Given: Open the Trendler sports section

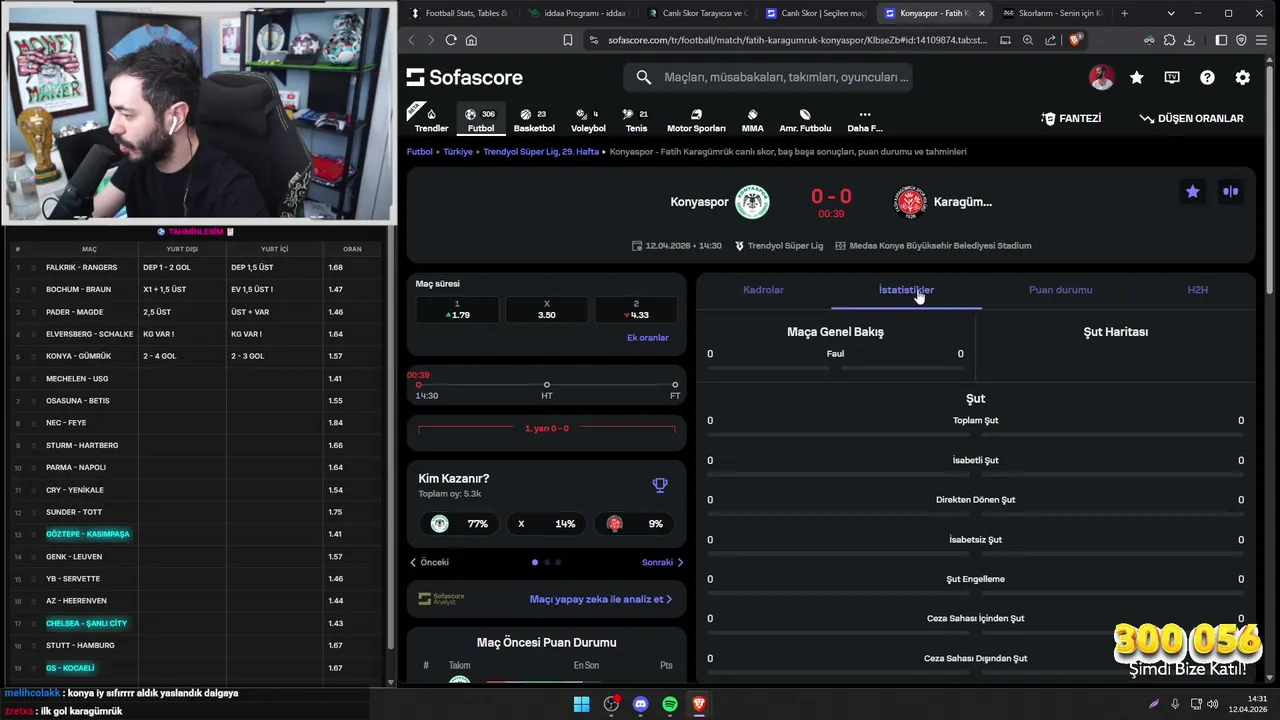Looking at the screenshot, I should pyautogui.click(x=431, y=120).
